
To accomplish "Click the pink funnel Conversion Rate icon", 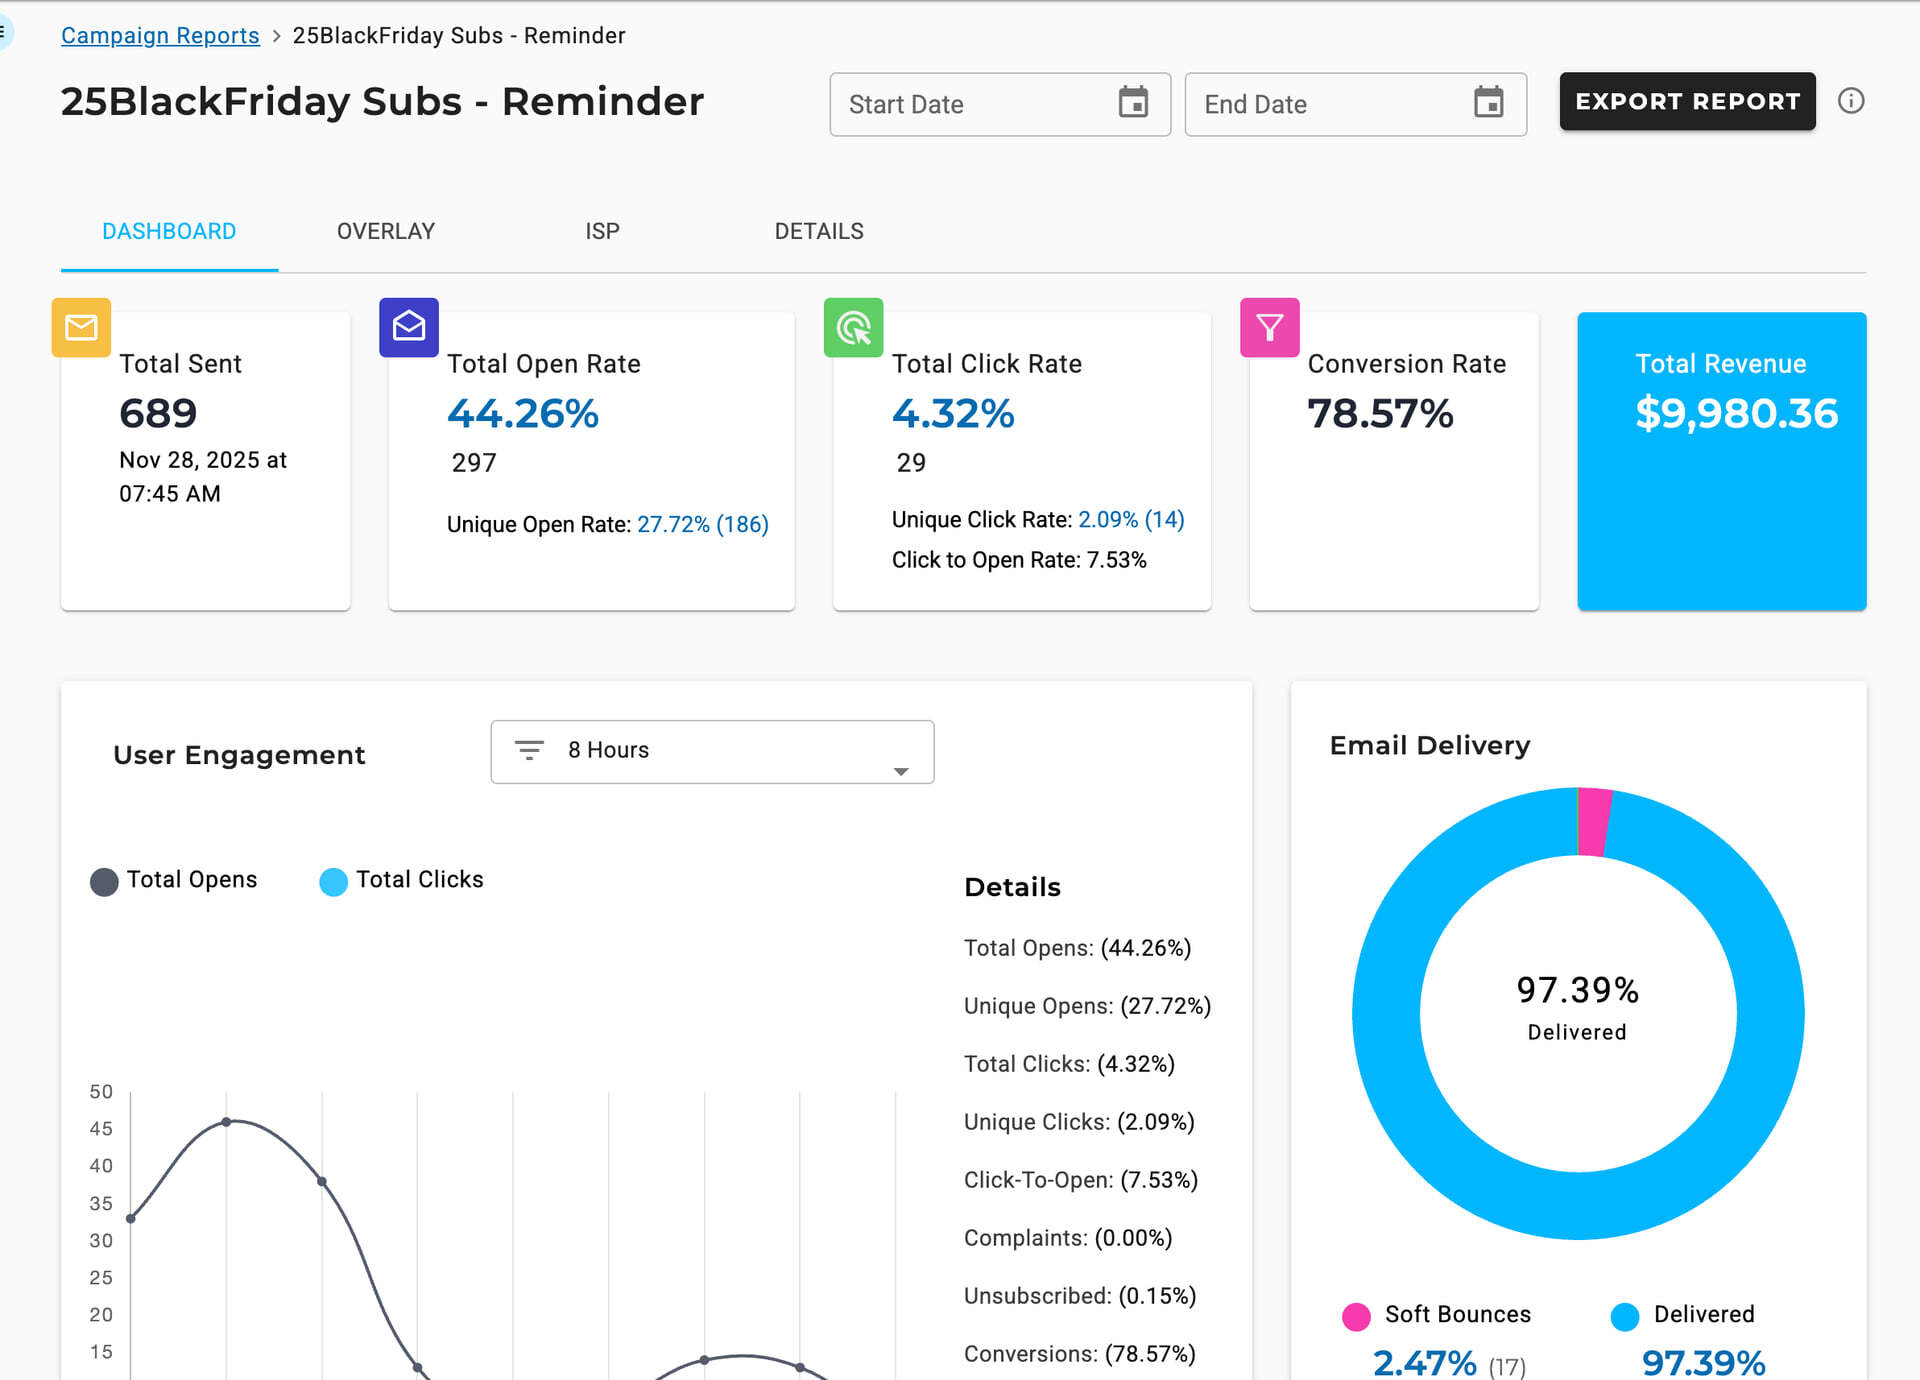I will [1269, 327].
